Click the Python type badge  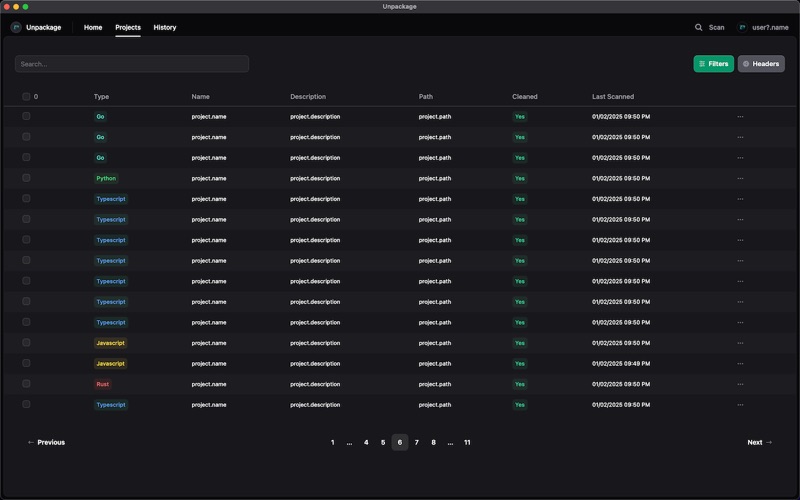106,179
